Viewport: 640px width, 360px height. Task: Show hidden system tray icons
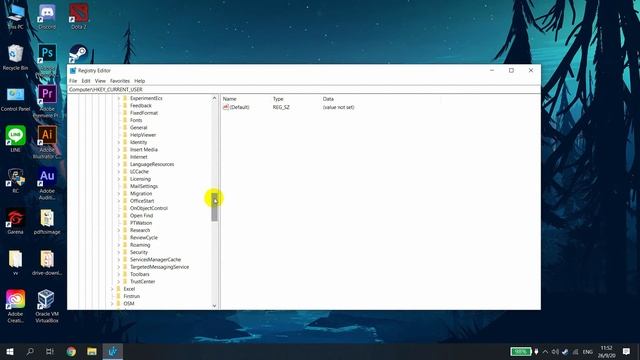click(x=546, y=351)
